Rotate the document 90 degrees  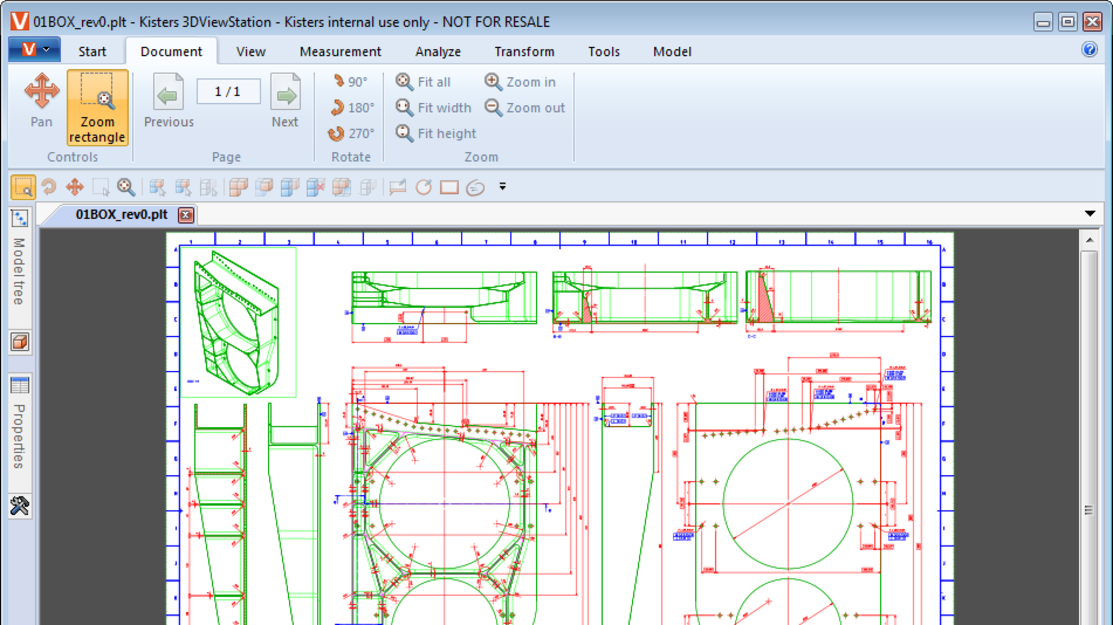(351, 82)
